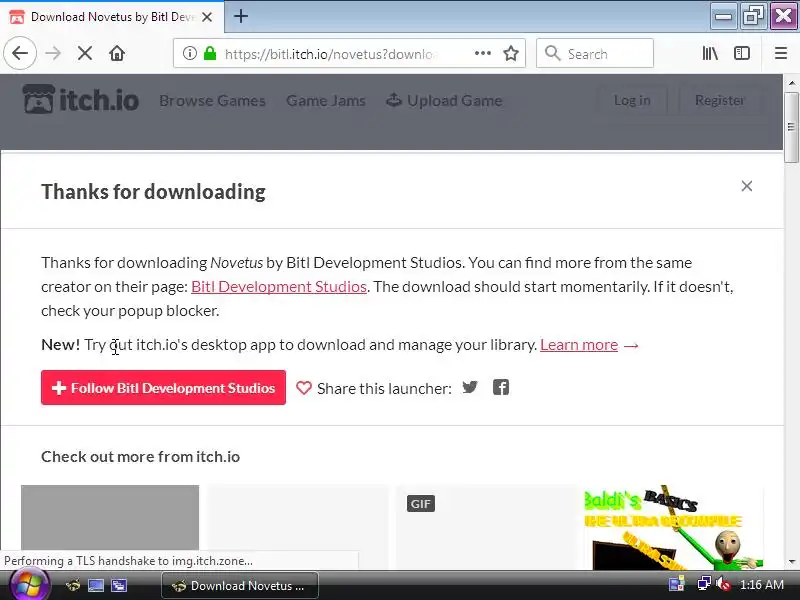
Task: Click the first quick launch icon
Action: 73,585
